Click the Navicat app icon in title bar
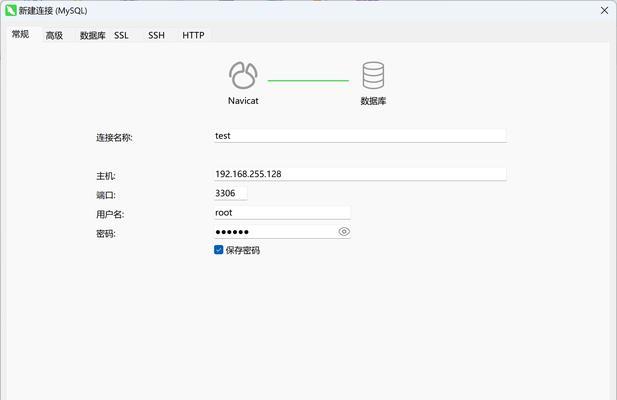 (x=11, y=10)
